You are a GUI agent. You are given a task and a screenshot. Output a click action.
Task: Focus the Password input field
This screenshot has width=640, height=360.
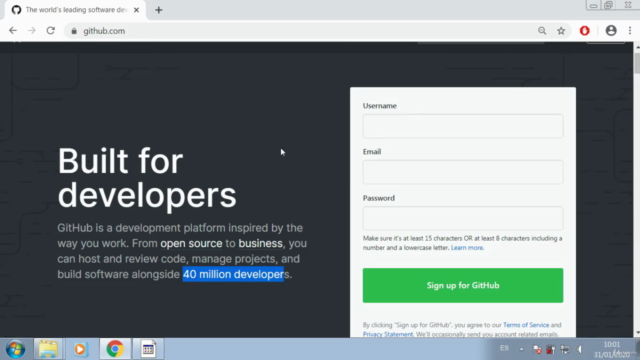point(463,218)
